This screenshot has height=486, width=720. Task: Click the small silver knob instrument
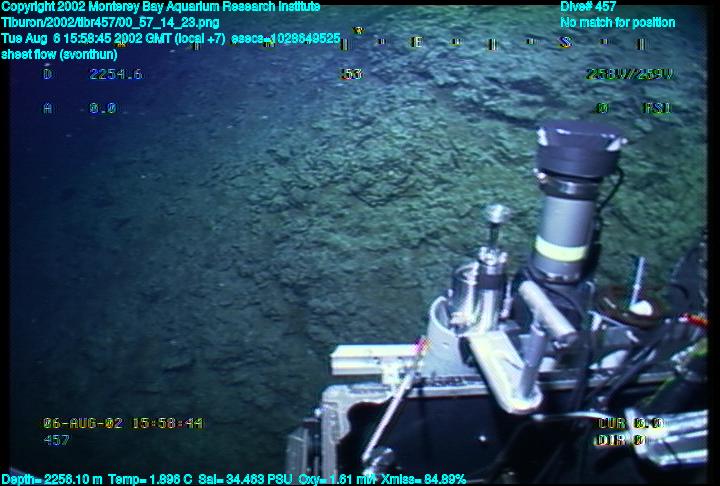tap(496, 214)
